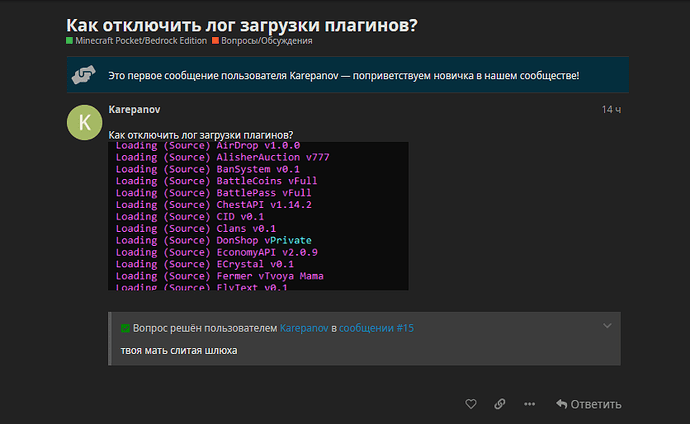Click the reply arrow icon
This screenshot has height=424, width=690.
click(562, 404)
